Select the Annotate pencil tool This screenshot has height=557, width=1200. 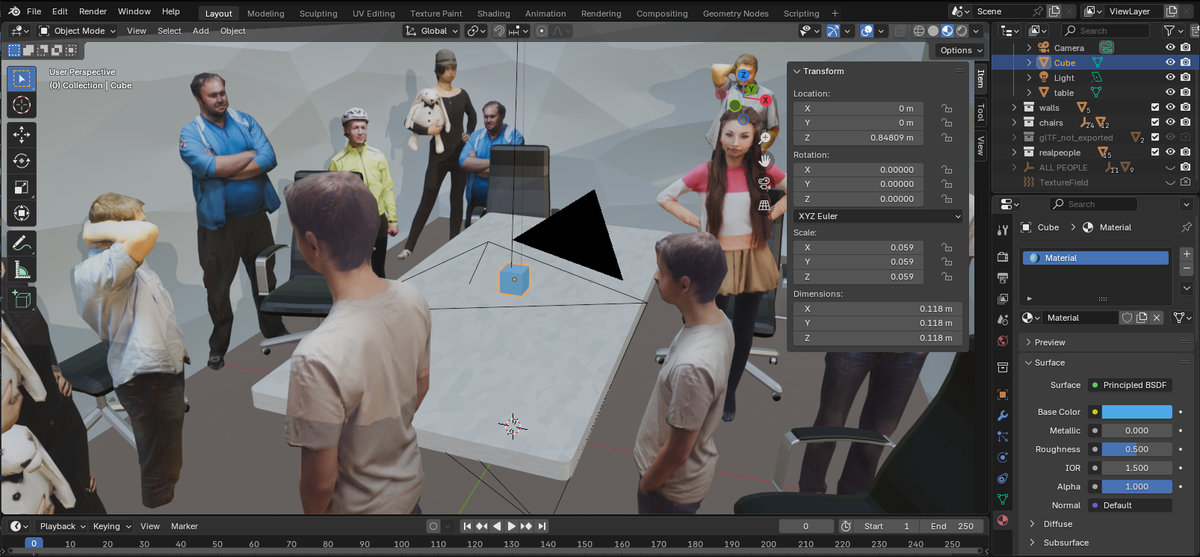tap(22, 243)
